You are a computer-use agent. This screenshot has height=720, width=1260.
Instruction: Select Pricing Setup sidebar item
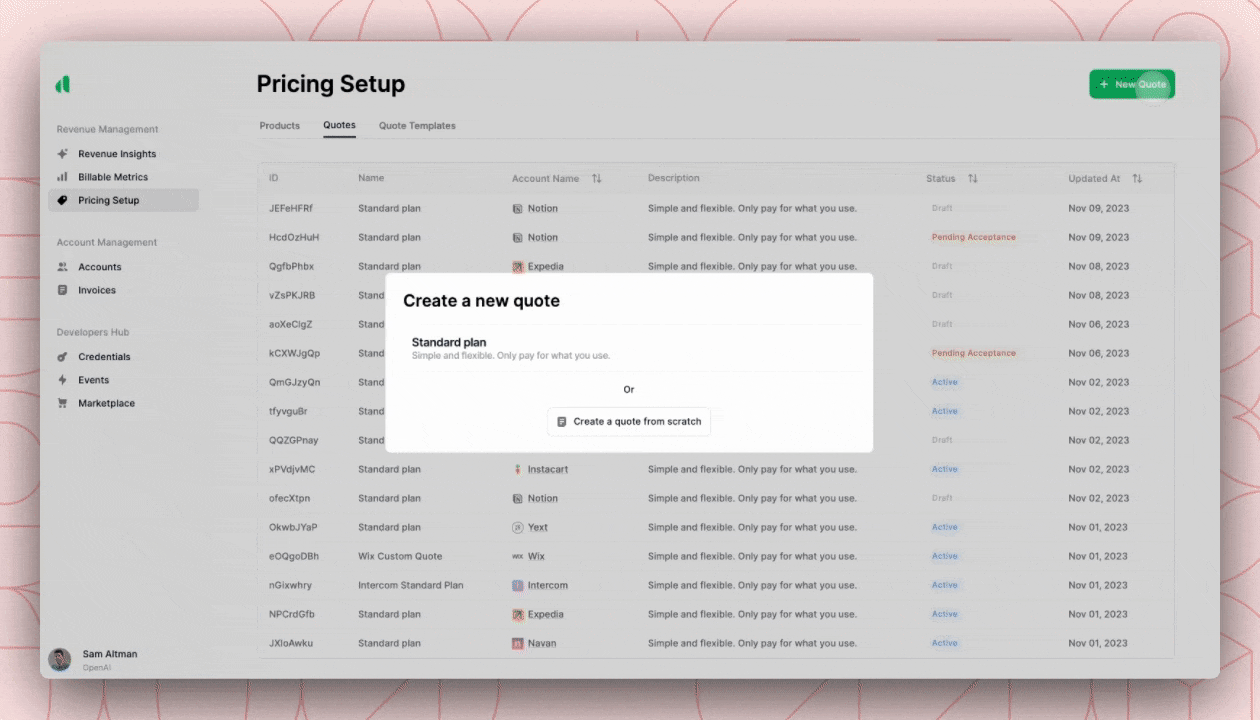tap(108, 200)
